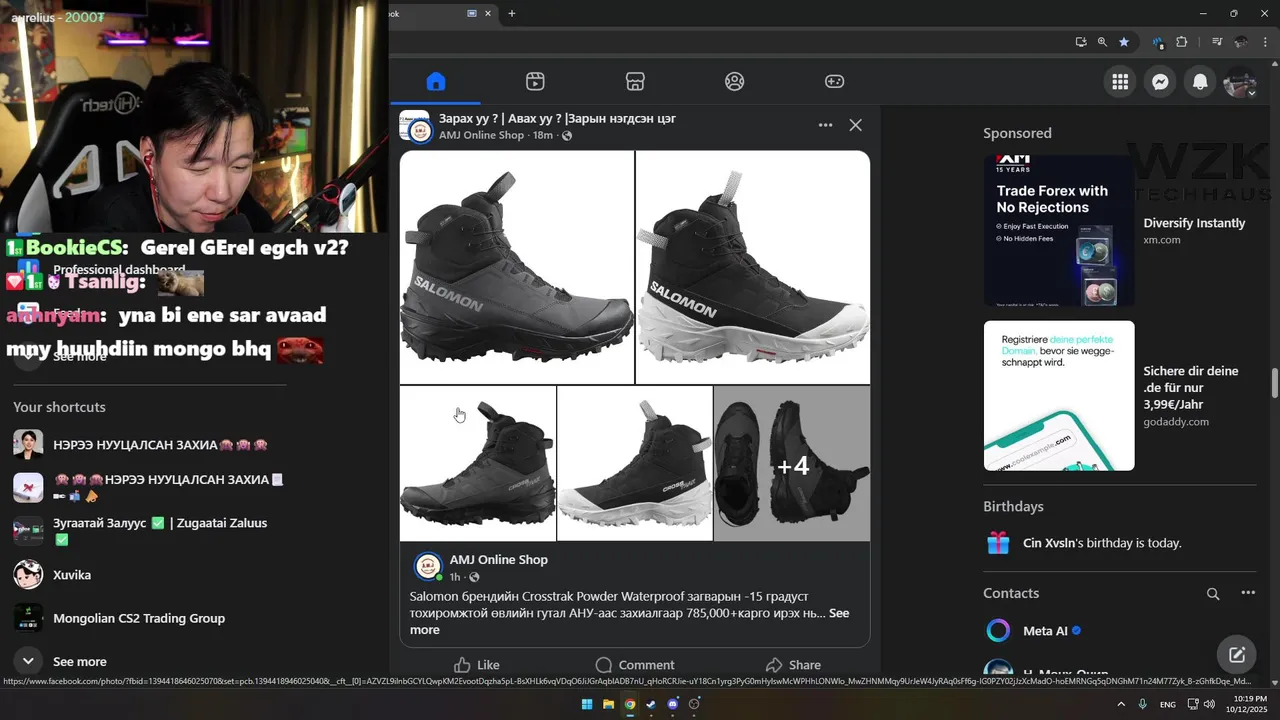
Task: Open the bottom-middle white-sole boot photo
Action: click(x=635, y=464)
